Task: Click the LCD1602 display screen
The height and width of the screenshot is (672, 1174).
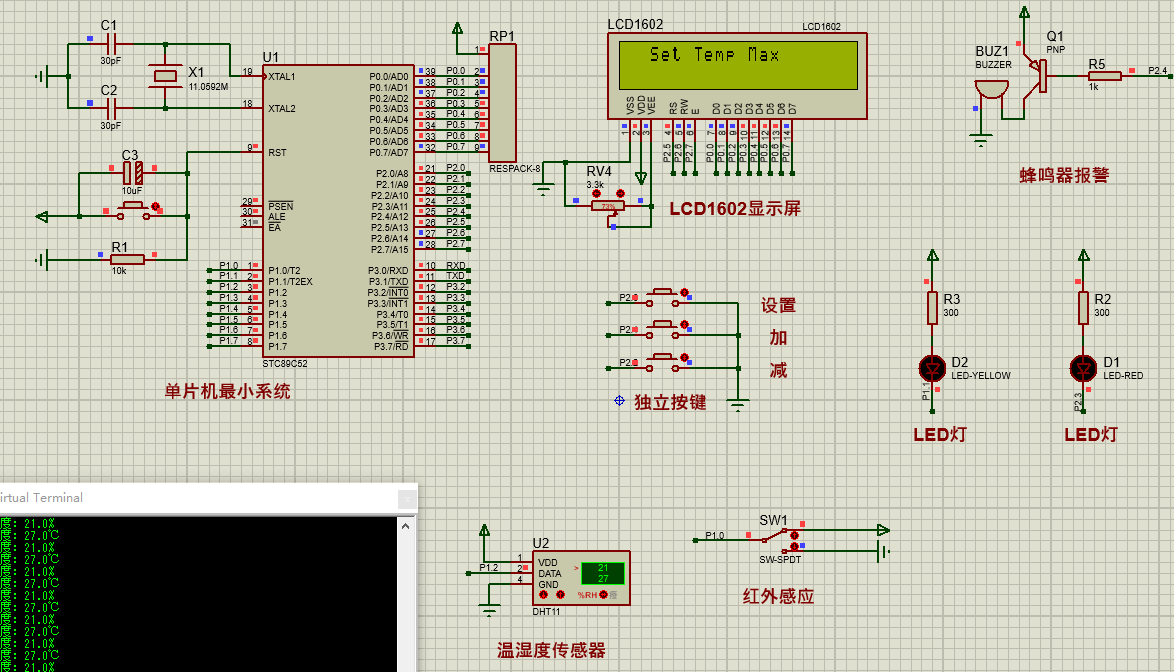Action: (x=738, y=66)
